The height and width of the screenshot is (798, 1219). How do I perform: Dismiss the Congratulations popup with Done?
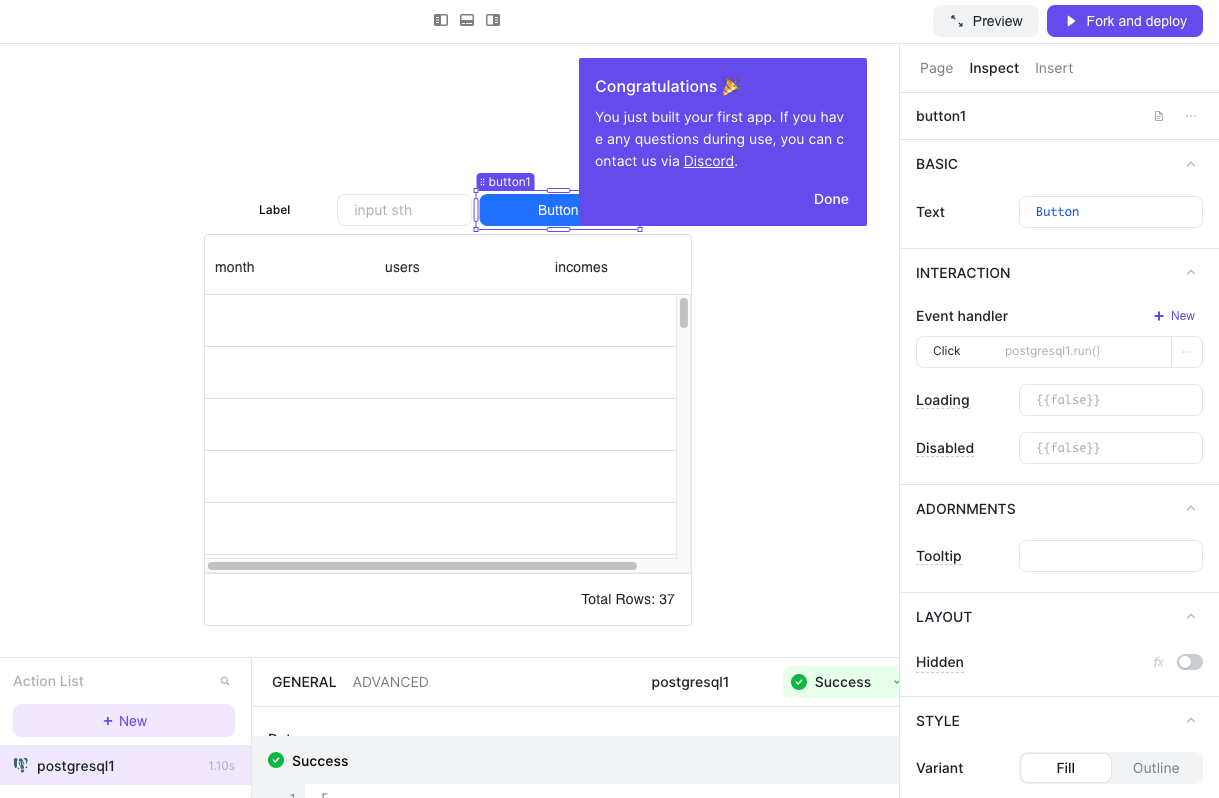coord(831,199)
